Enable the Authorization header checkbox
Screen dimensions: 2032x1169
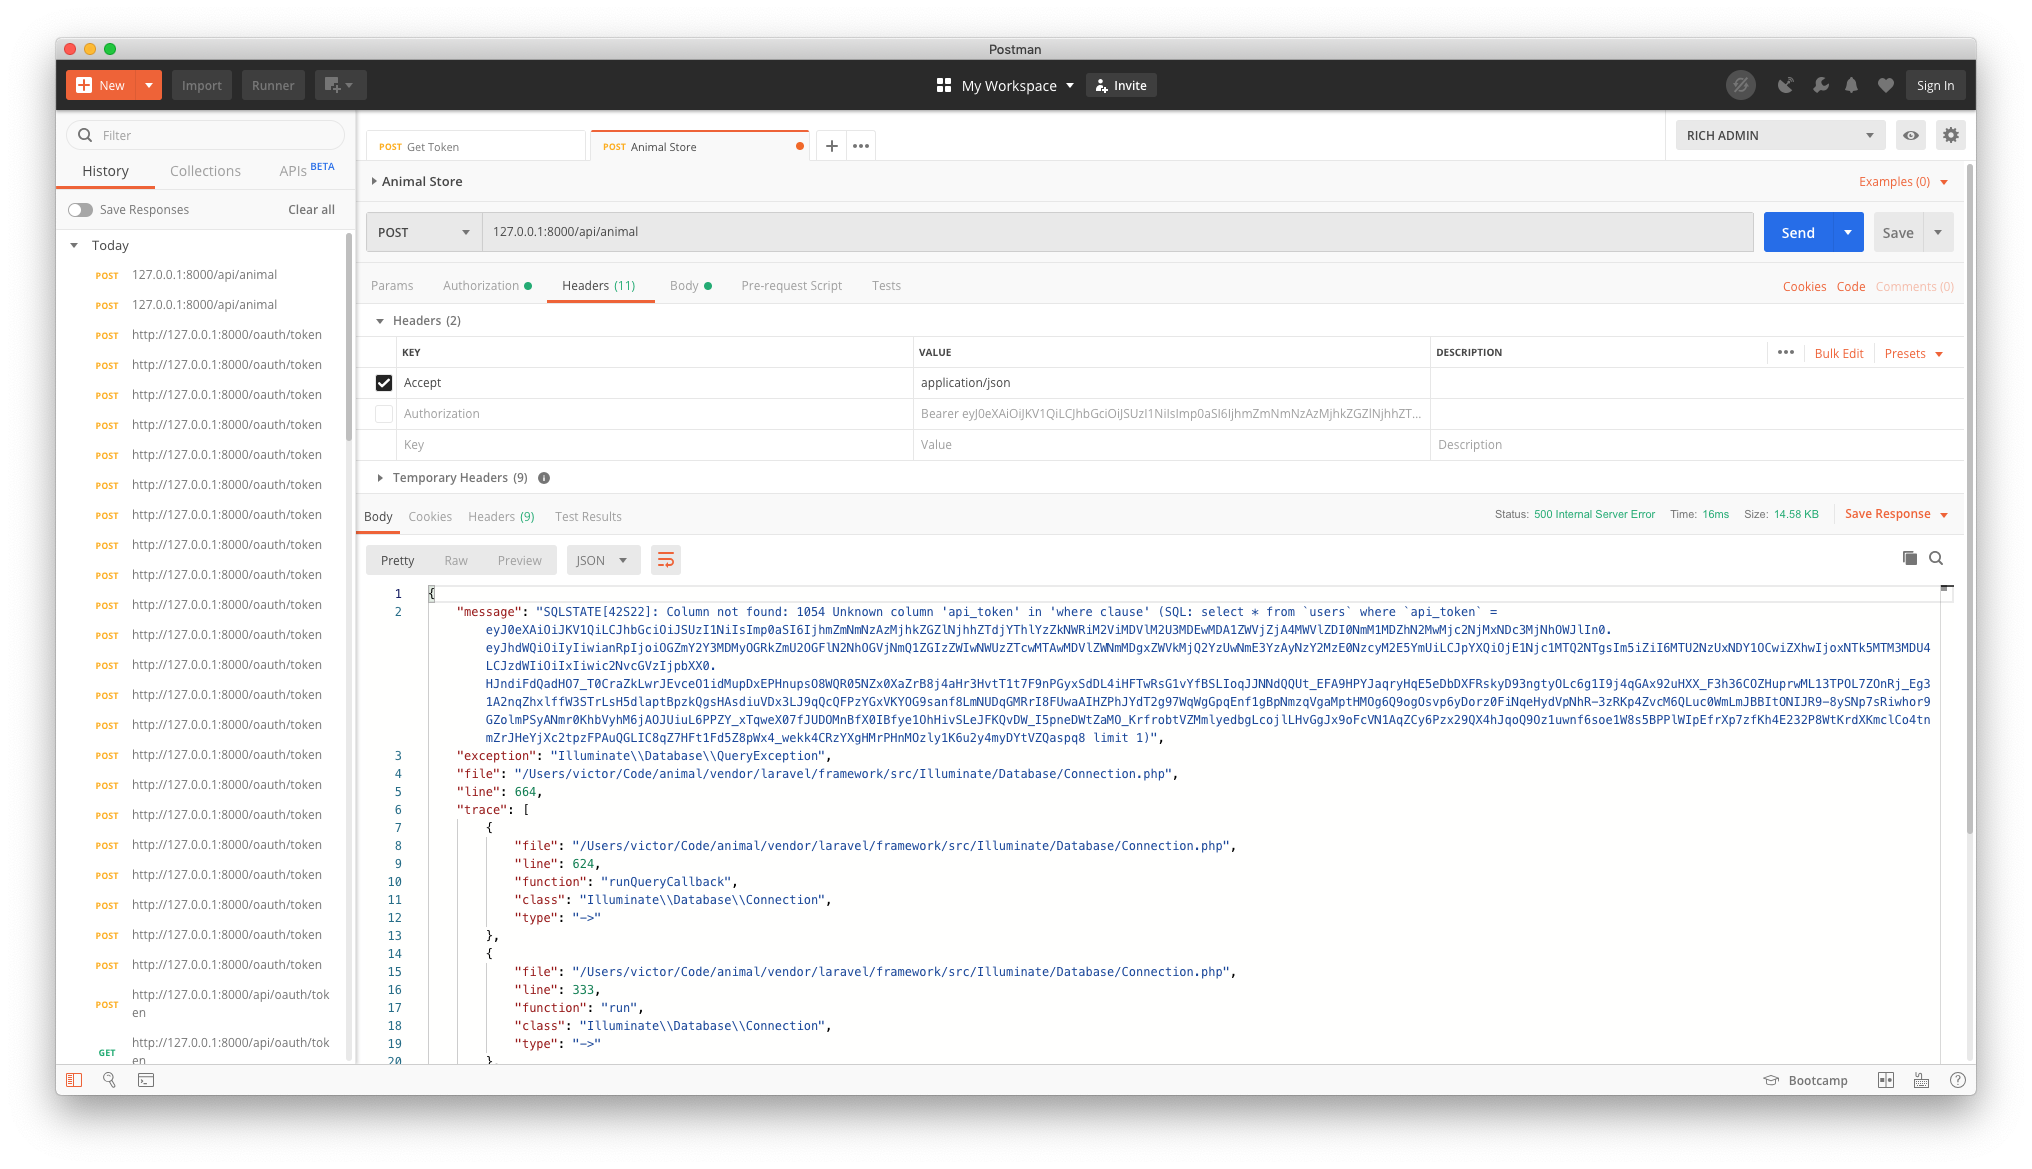click(384, 414)
